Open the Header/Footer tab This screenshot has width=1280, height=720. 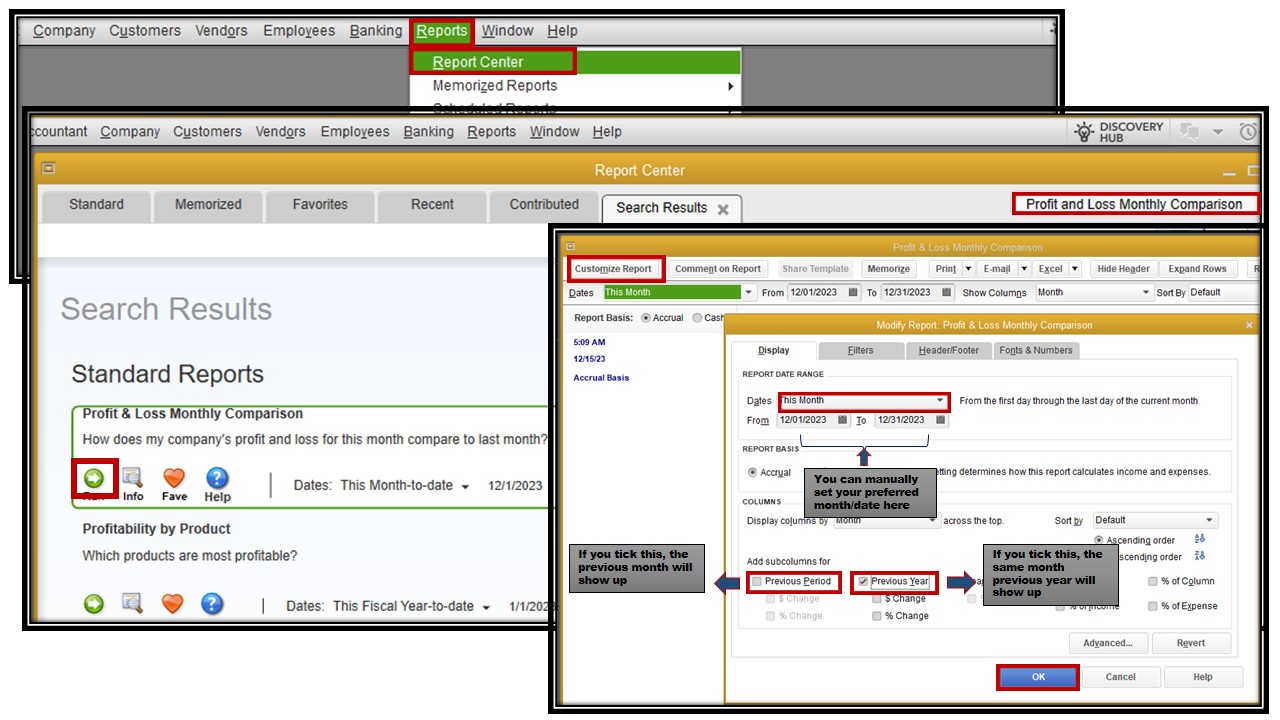(948, 351)
